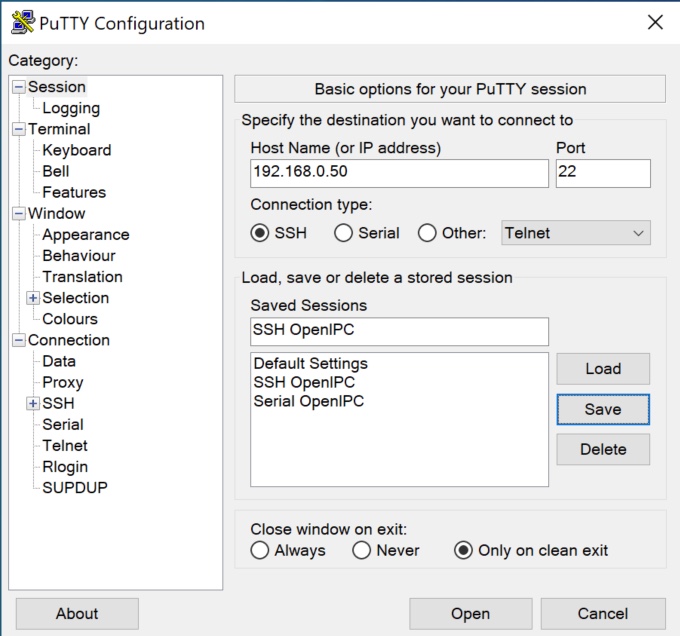Select Proxy under Connection category
The image size is (680, 636).
click(x=62, y=382)
